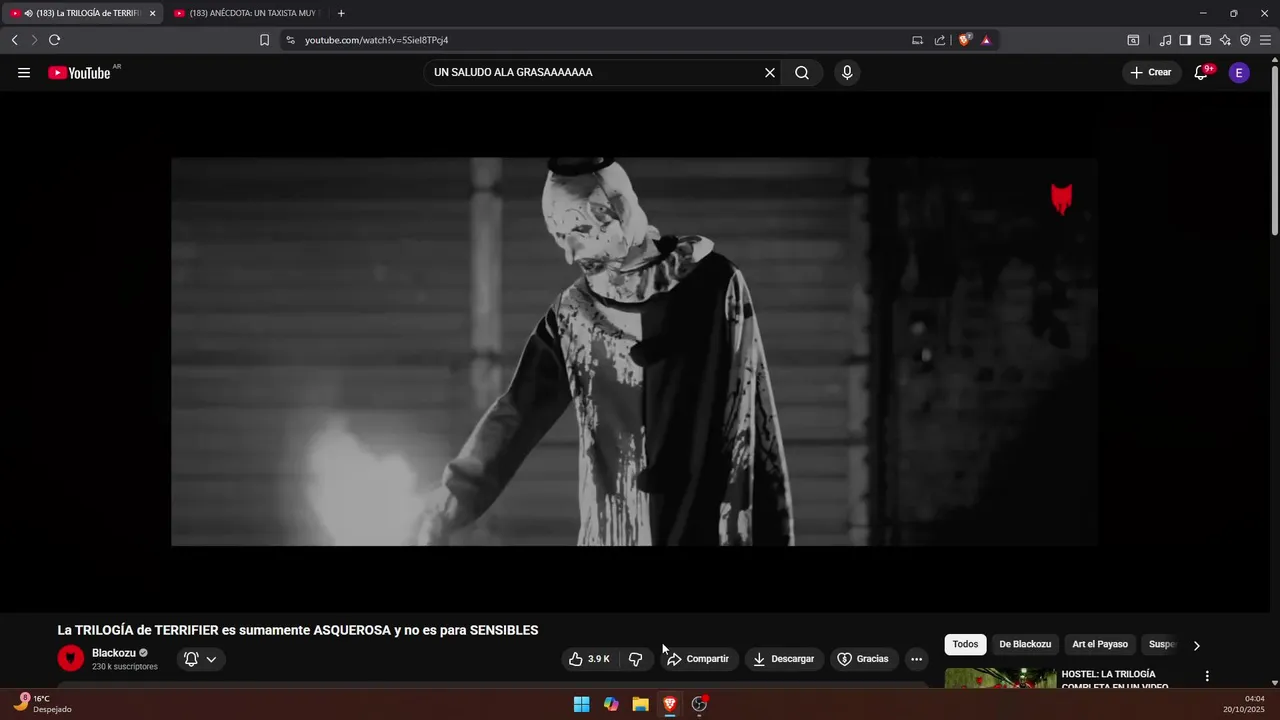Show more filter chips with the arrow

1196,645
